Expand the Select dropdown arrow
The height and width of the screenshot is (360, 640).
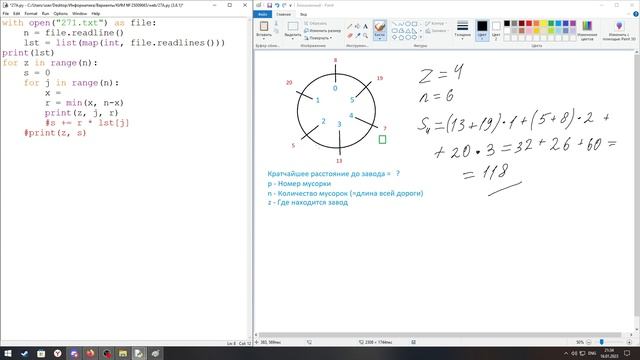pos(293,38)
